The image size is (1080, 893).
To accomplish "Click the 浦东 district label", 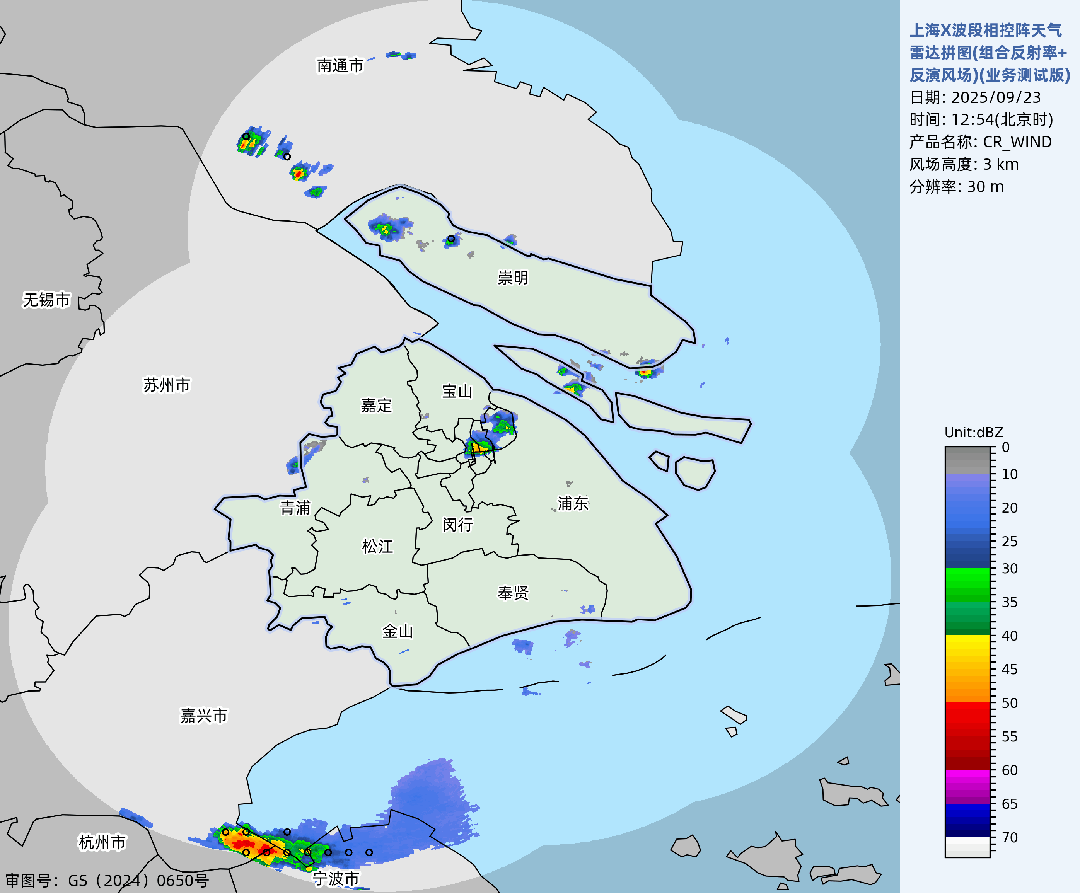I will (x=573, y=503).
